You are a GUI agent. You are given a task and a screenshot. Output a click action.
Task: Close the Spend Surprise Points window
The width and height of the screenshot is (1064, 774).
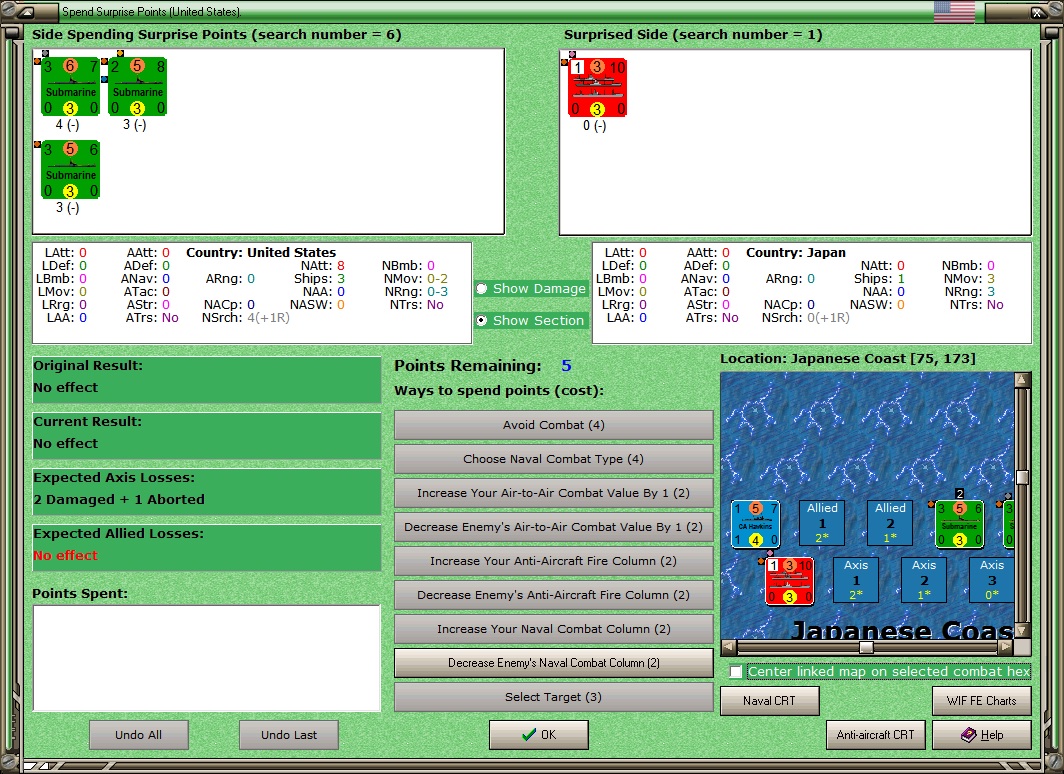click(1038, 12)
